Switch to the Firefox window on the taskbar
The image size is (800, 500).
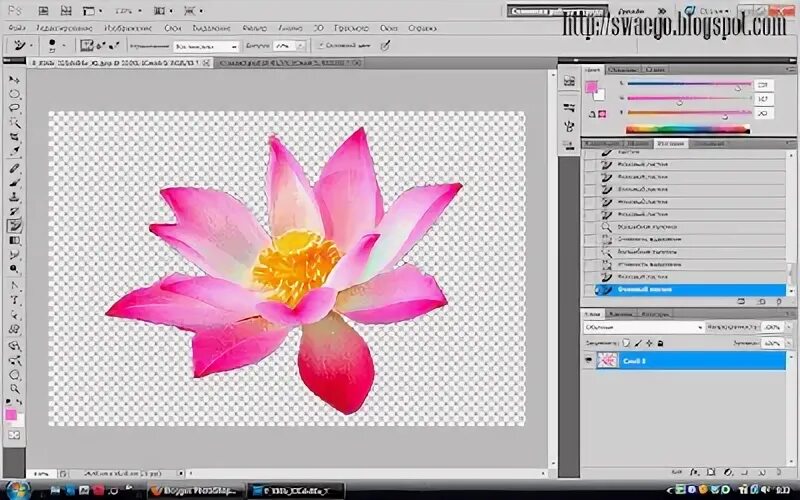(x=195, y=491)
